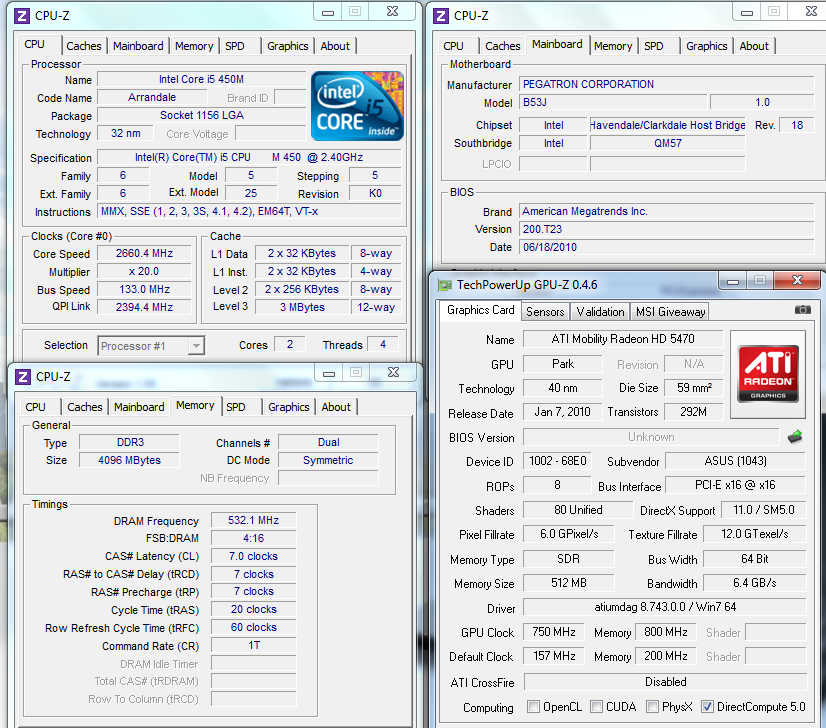Open the Validation tab in GPU-Z
The image size is (826, 728).
click(600, 312)
